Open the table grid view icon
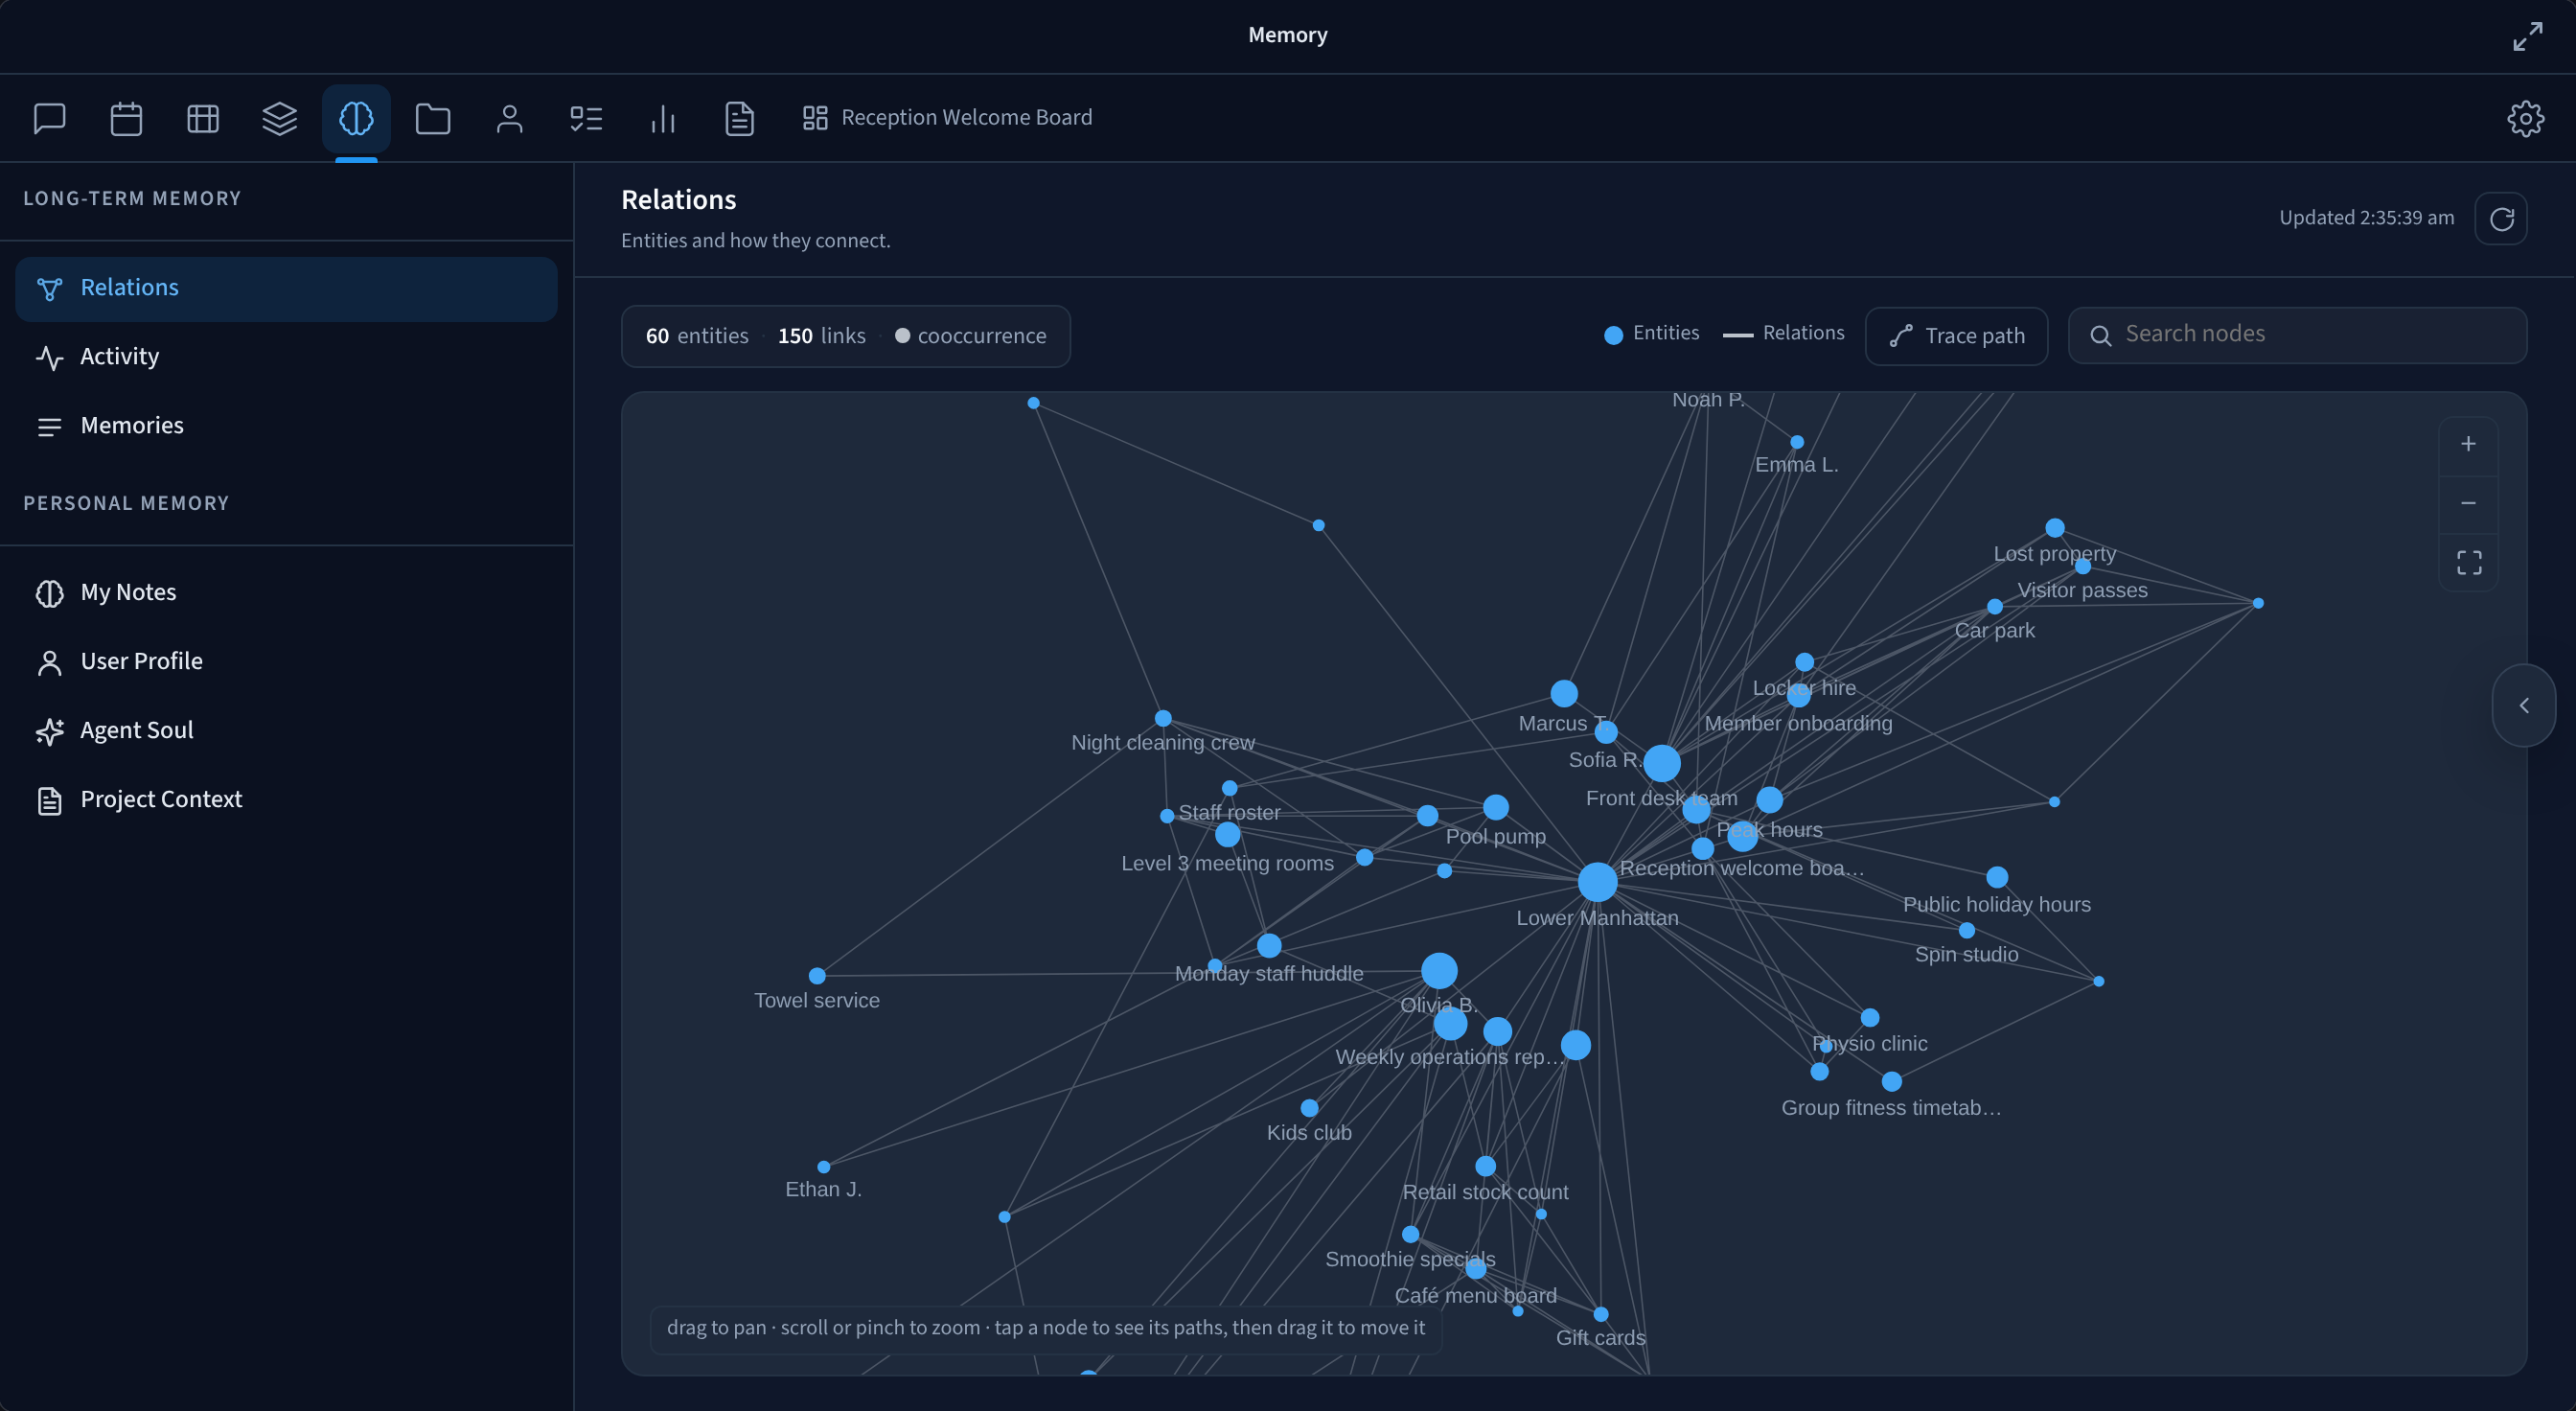2576x1411 pixels. click(x=203, y=118)
